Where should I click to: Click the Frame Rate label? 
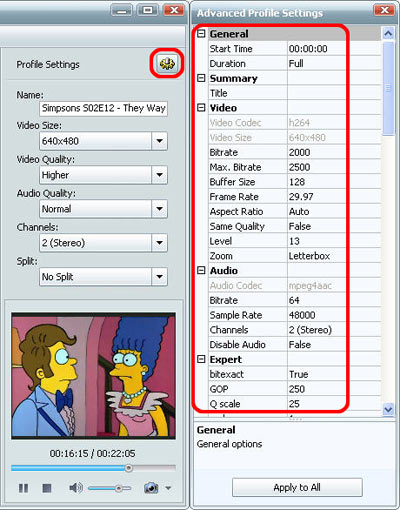[x=234, y=197]
